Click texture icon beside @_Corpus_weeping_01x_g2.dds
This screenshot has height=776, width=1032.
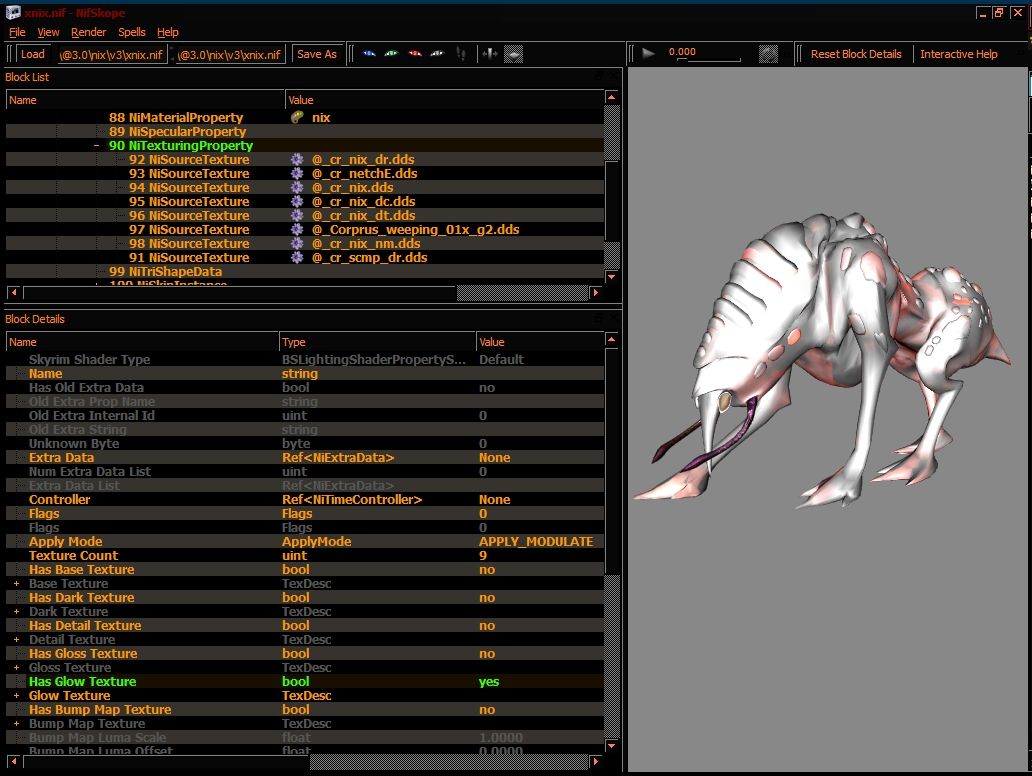tap(297, 229)
